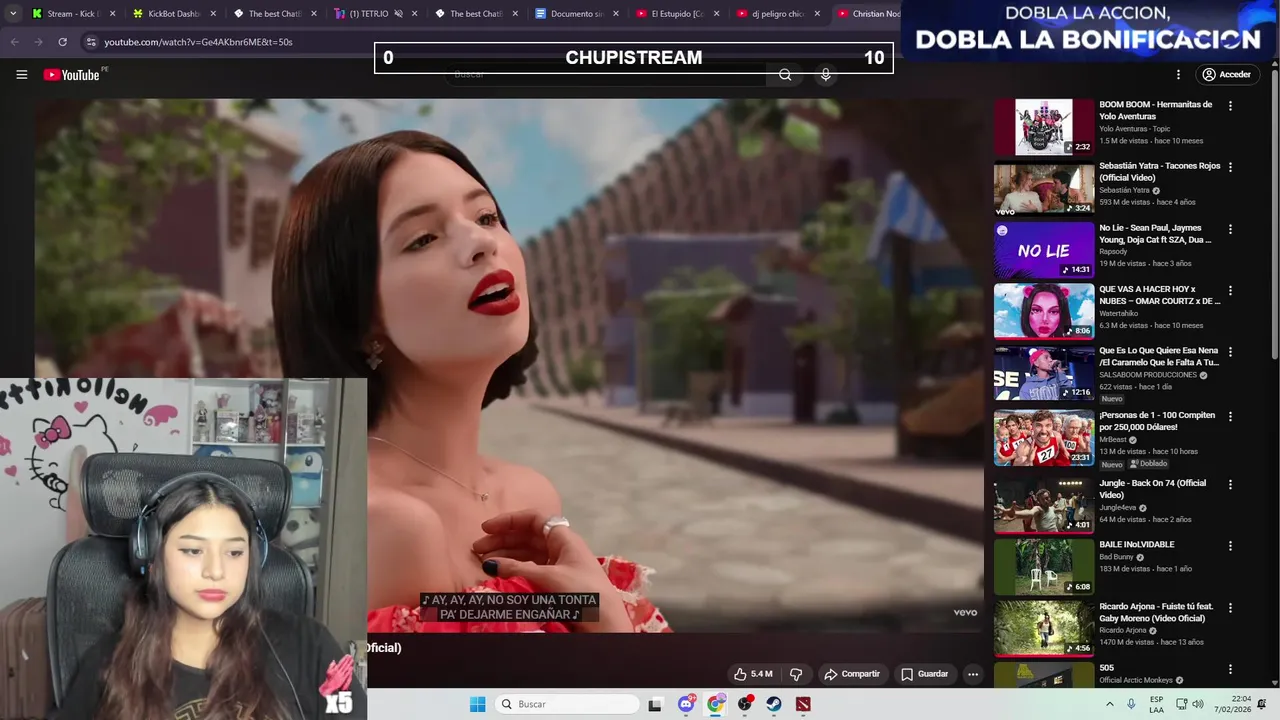Focus the youtube.com address bar URL

198,42
